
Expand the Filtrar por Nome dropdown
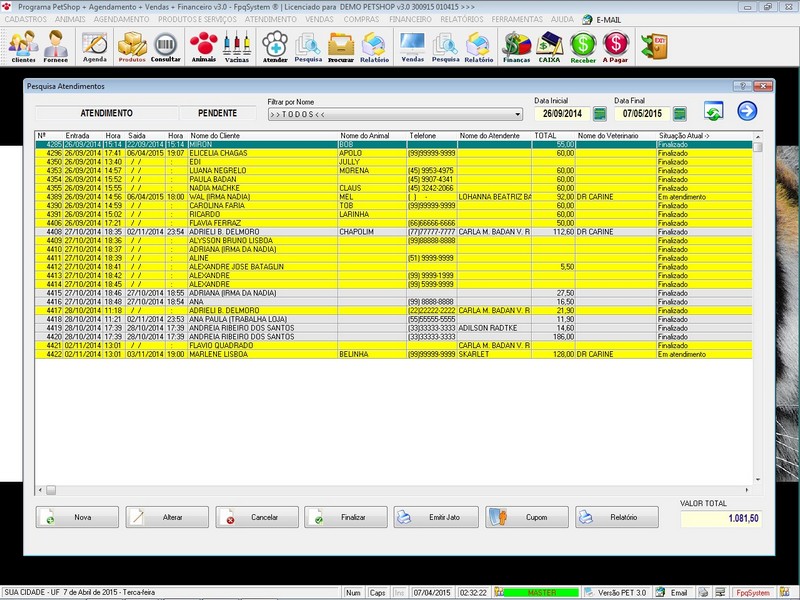[x=518, y=114]
